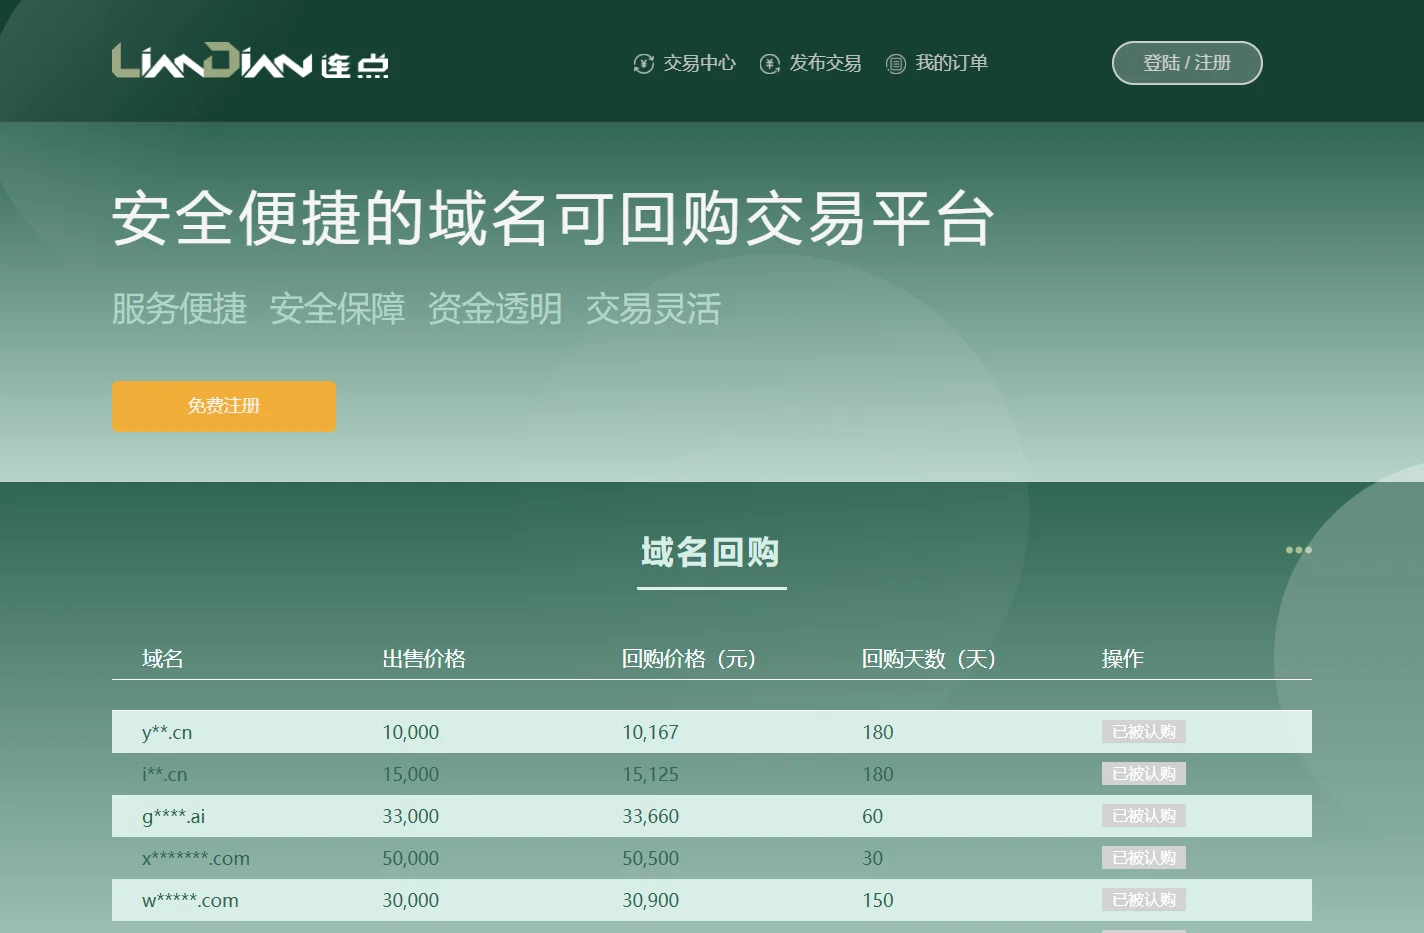Click the 操作 column header
This screenshot has height=933, width=1424.
click(x=1123, y=659)
